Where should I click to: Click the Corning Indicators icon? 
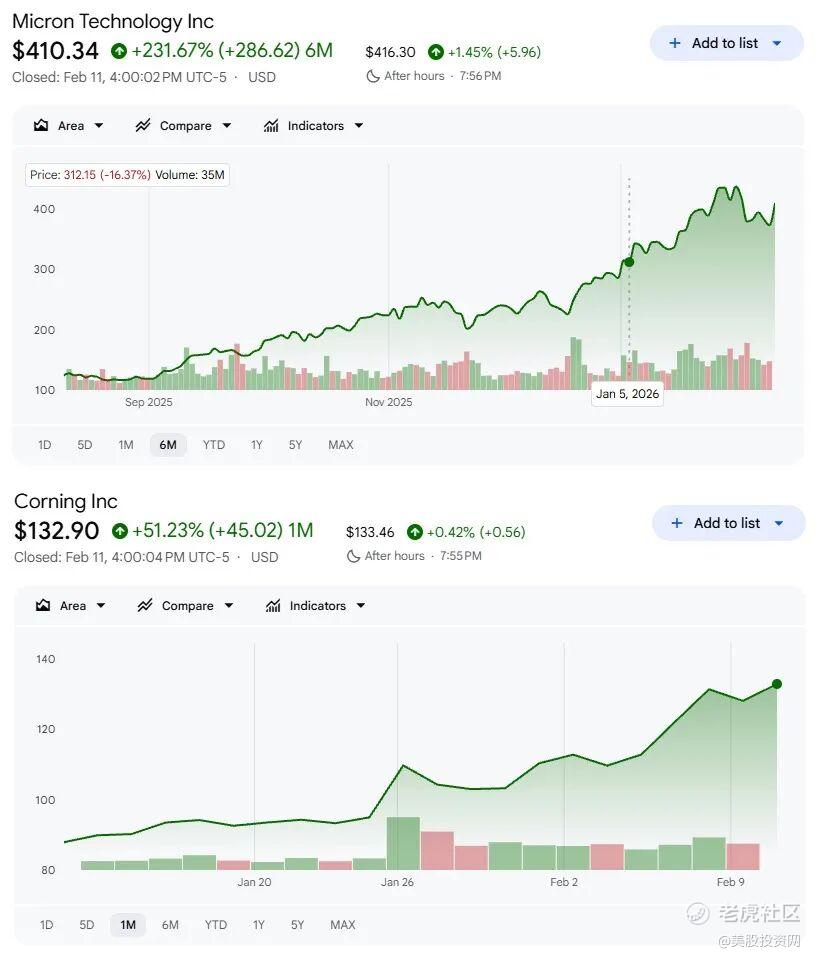coord(273,606)
